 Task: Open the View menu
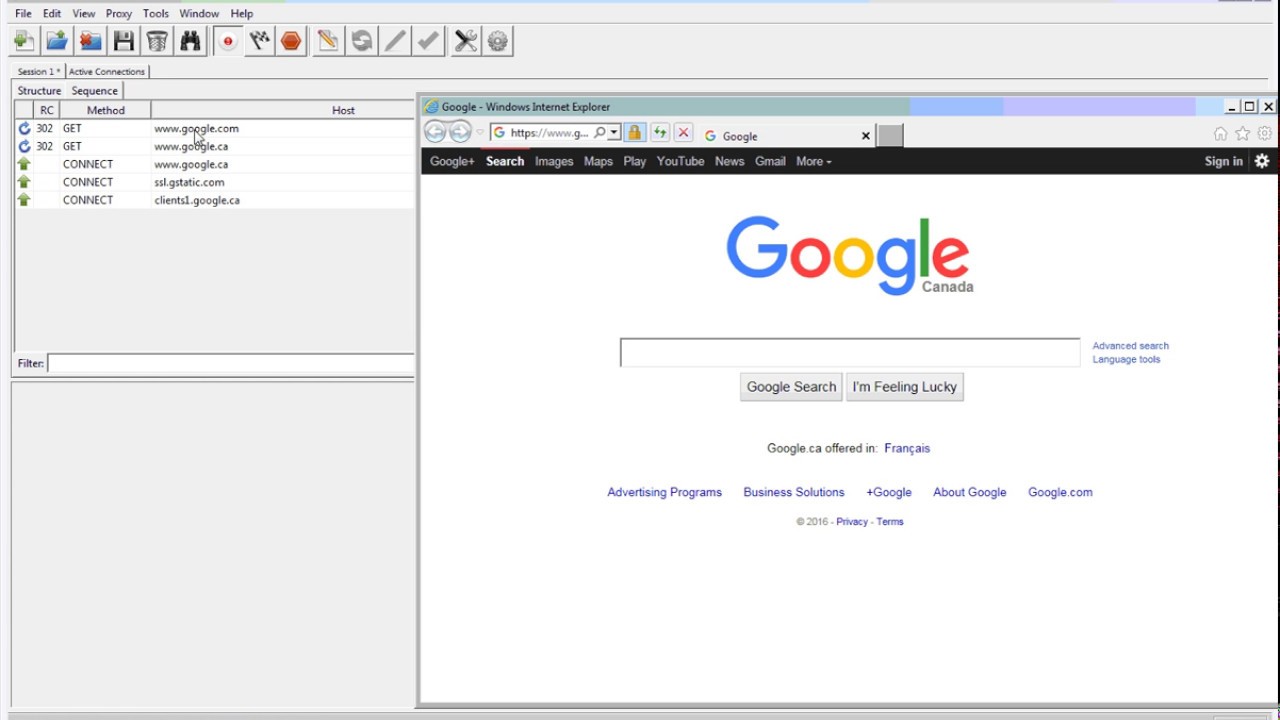[x=84, y=13]
